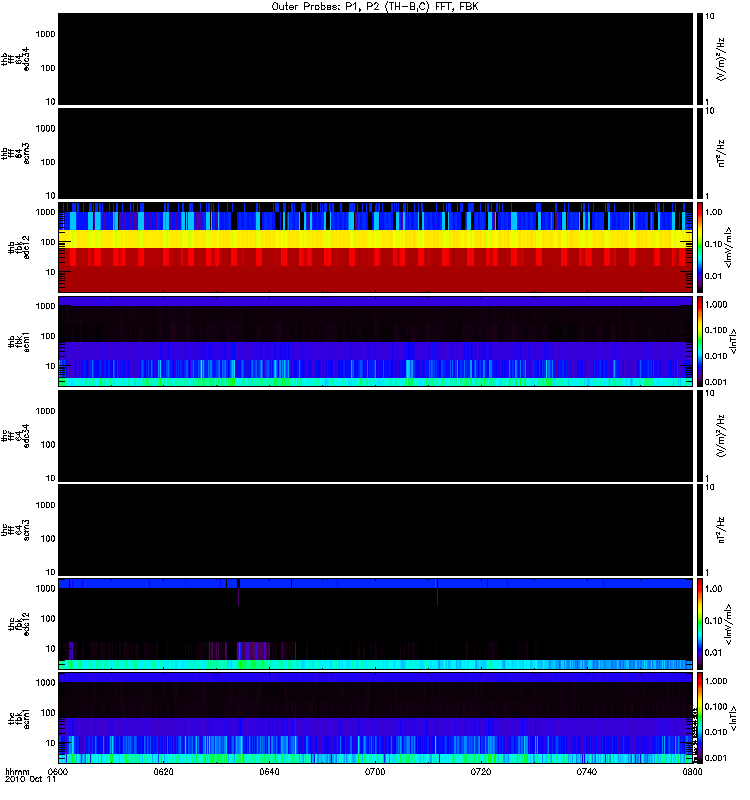Click the thb fff scm3 spectrogram panel

click(375, 153)
